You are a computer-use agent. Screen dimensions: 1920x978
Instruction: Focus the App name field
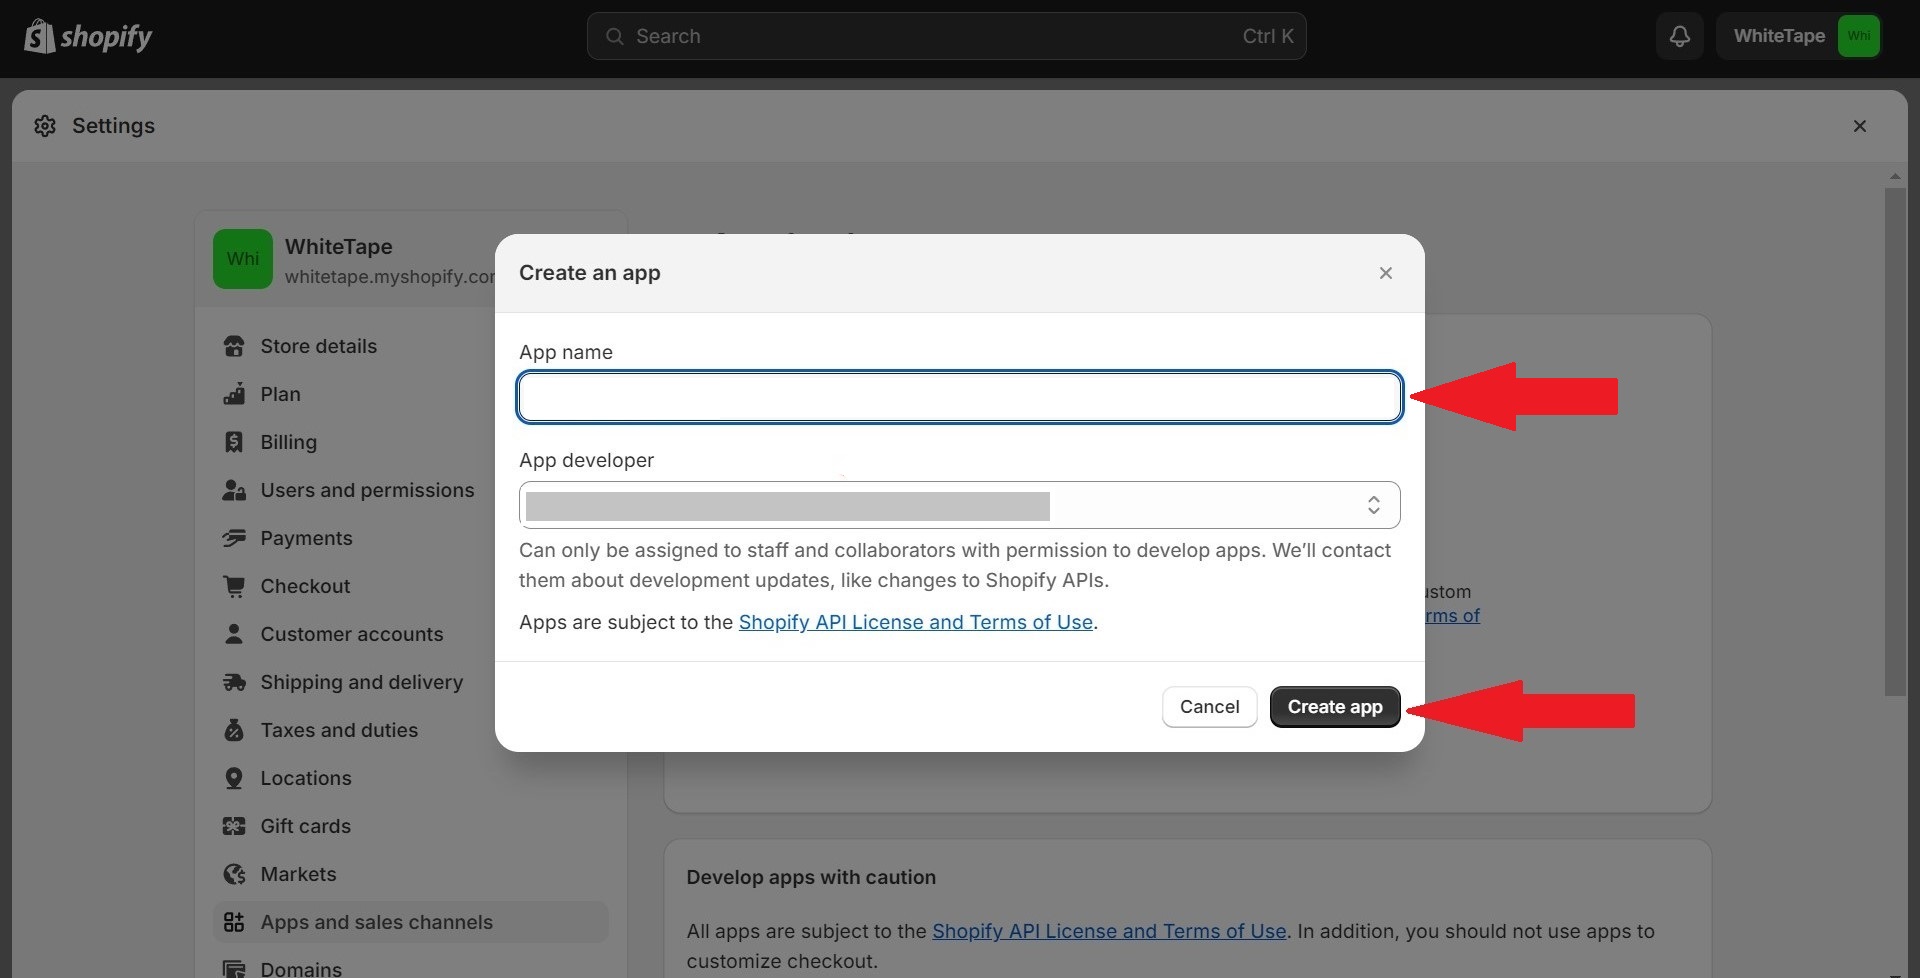click(960, 397)
